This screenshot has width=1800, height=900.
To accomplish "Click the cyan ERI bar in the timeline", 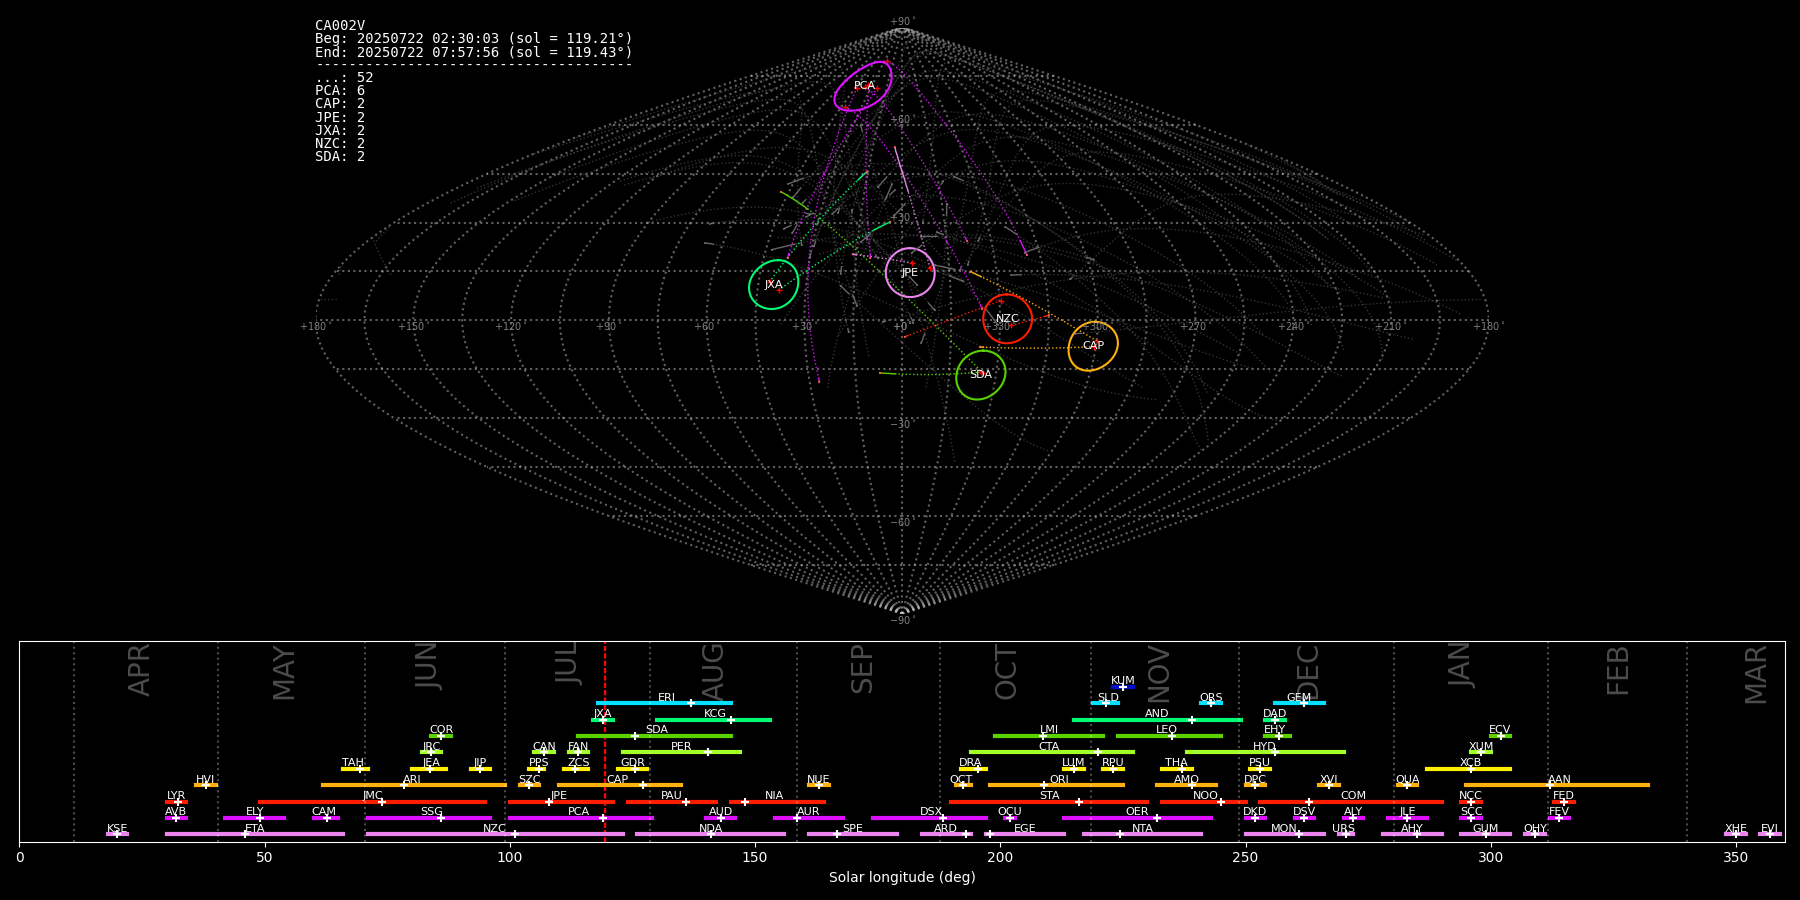I will click(664, 703).
